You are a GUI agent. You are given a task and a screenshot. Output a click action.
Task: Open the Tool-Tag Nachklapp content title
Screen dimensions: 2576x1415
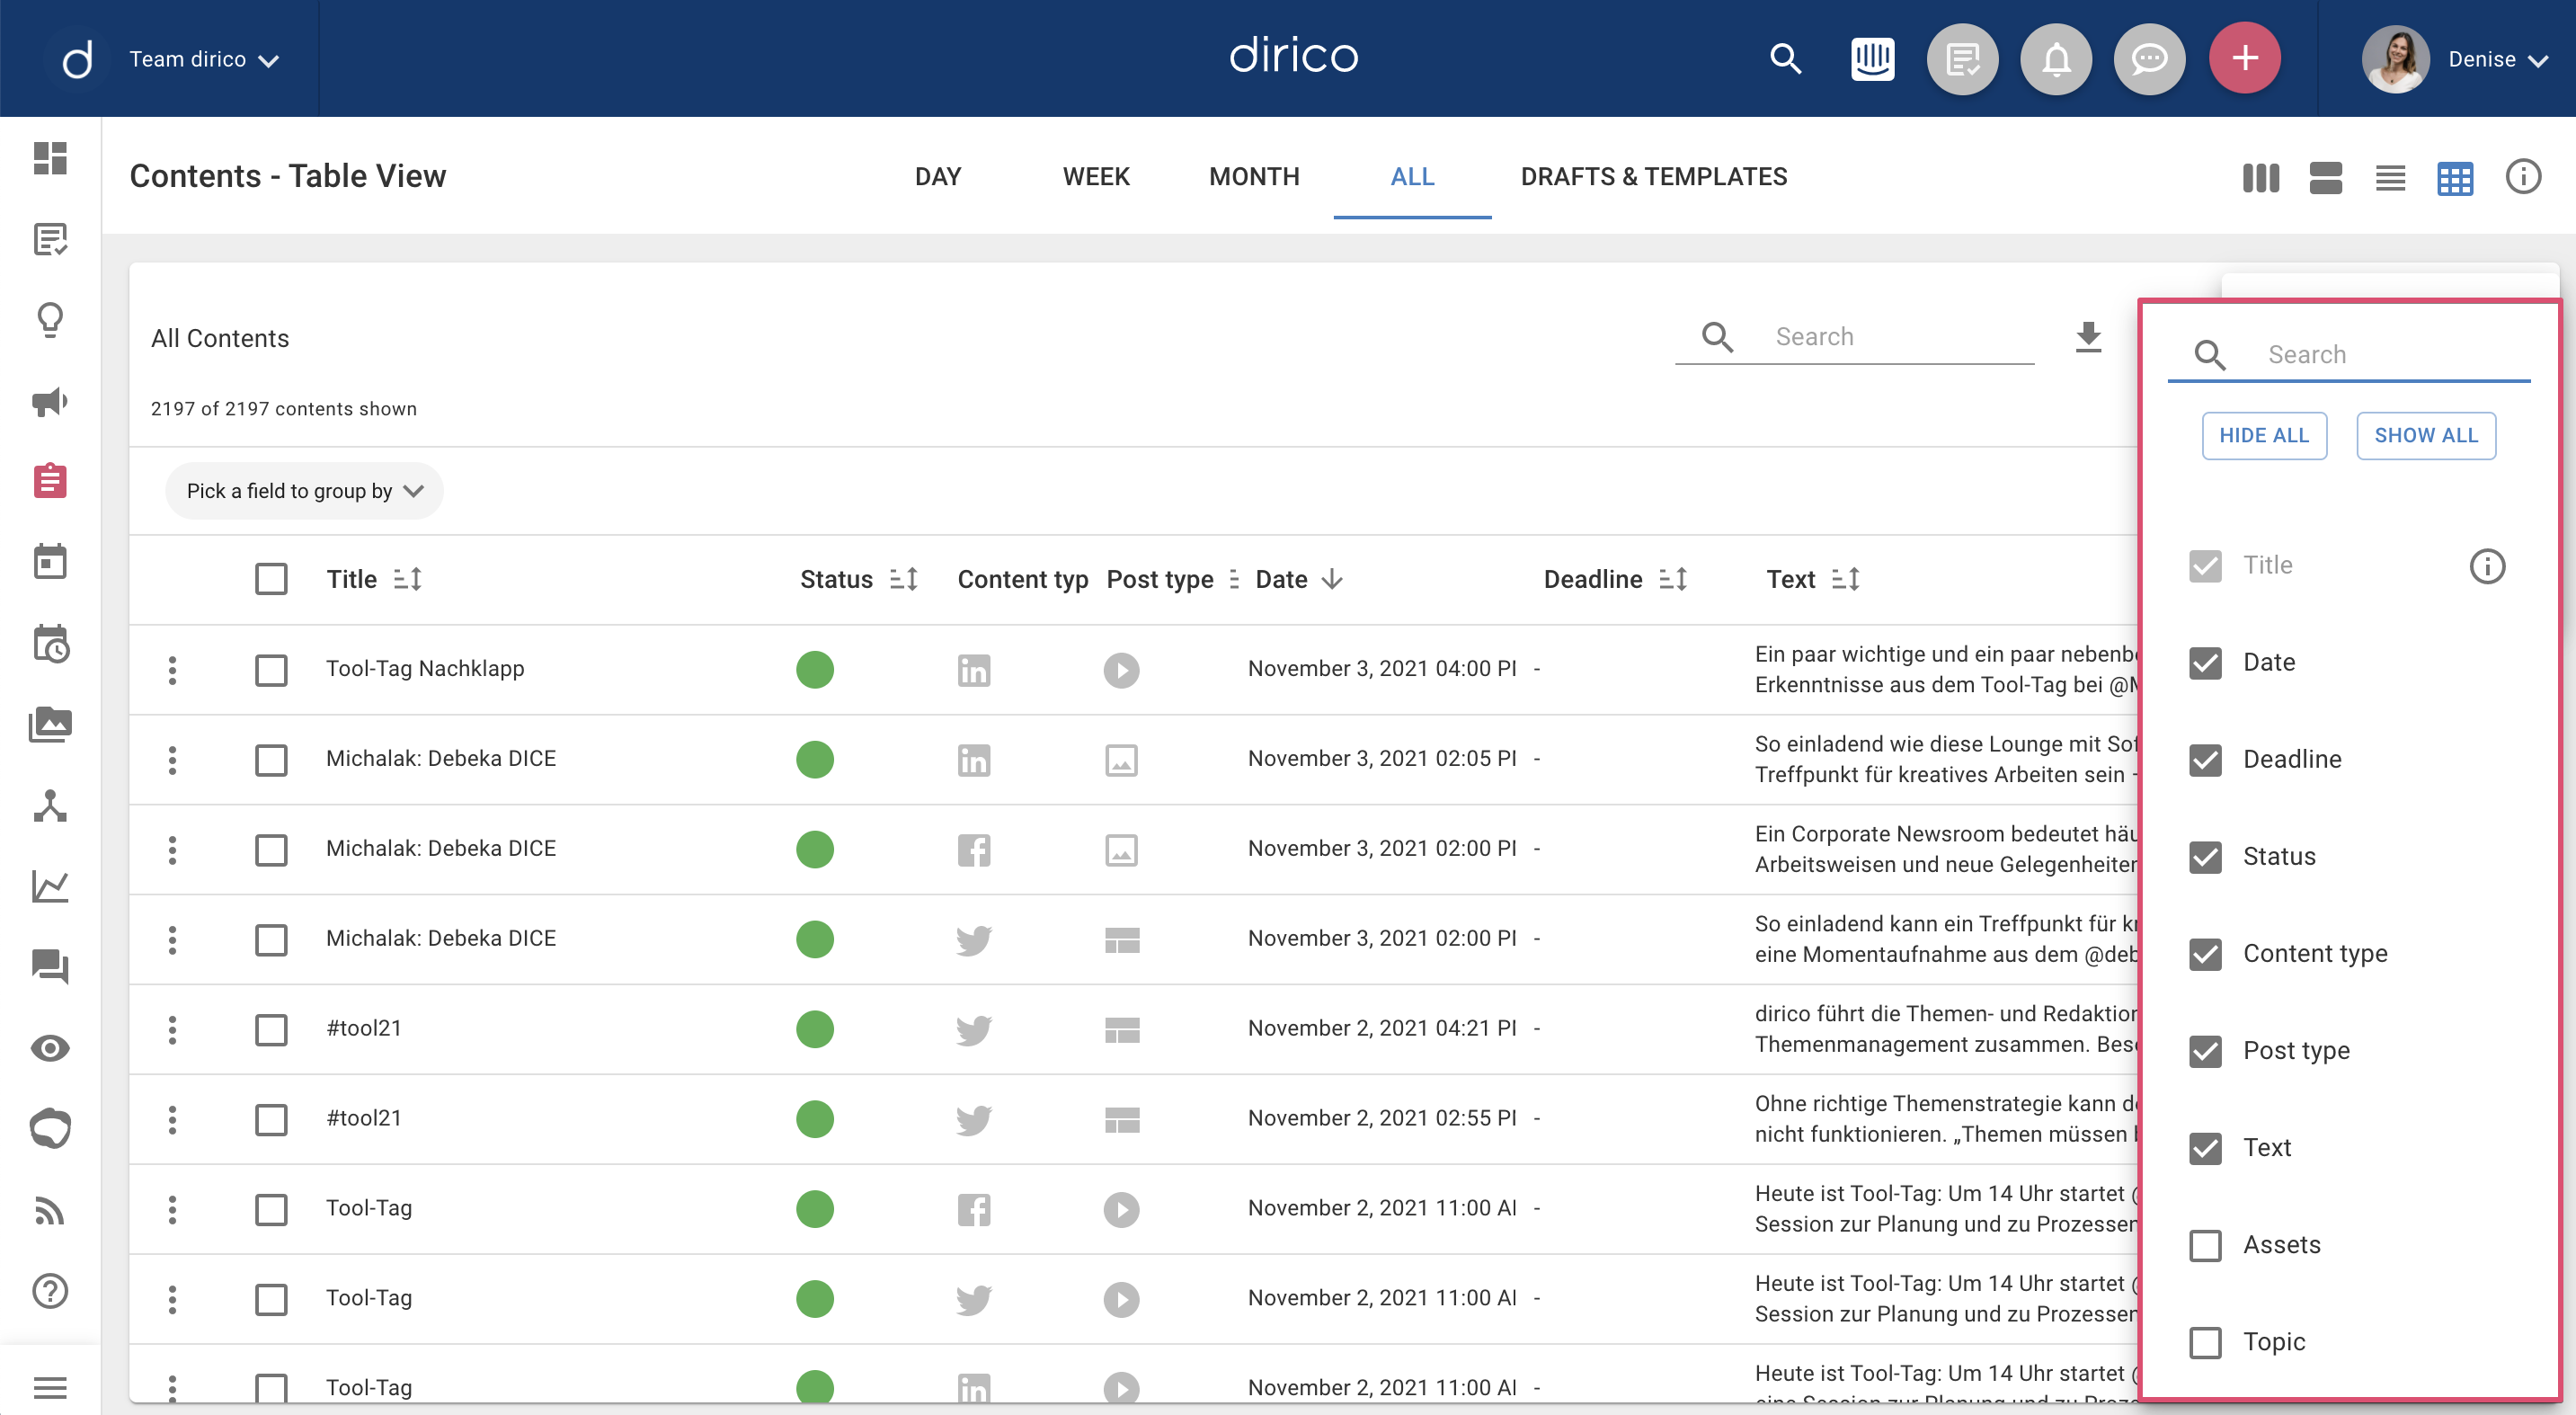pos(425,668)
